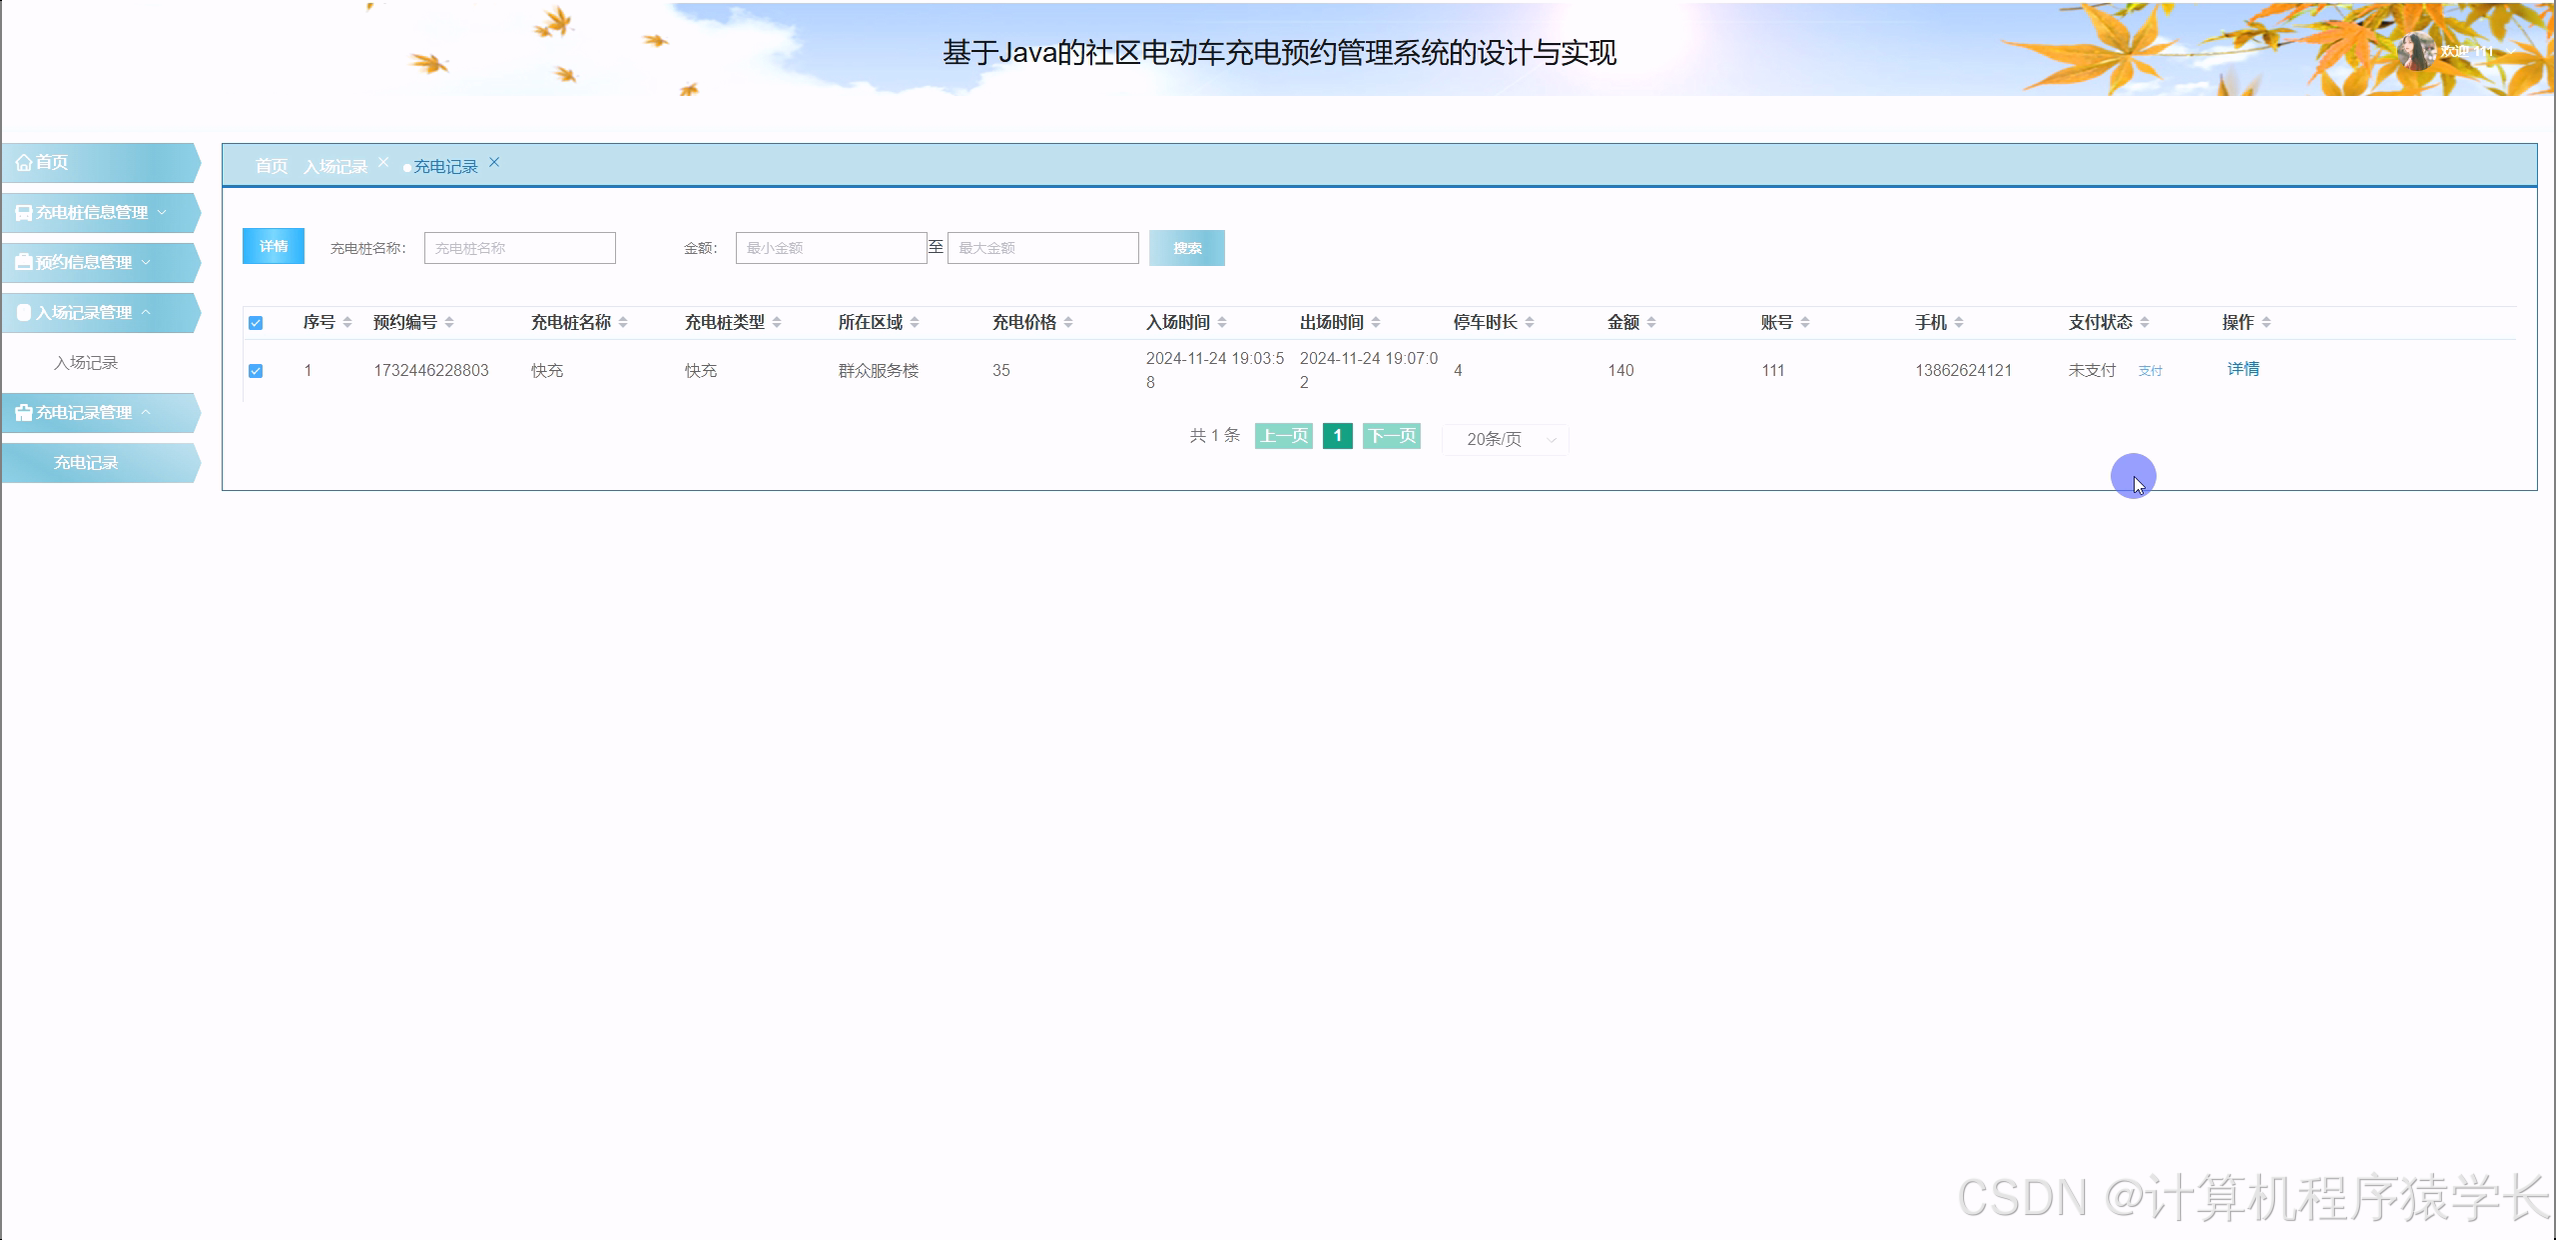This screenshot has height=1240, width=2556.
Task: Click page number 1 in pagination
Action: point(1337,436)
